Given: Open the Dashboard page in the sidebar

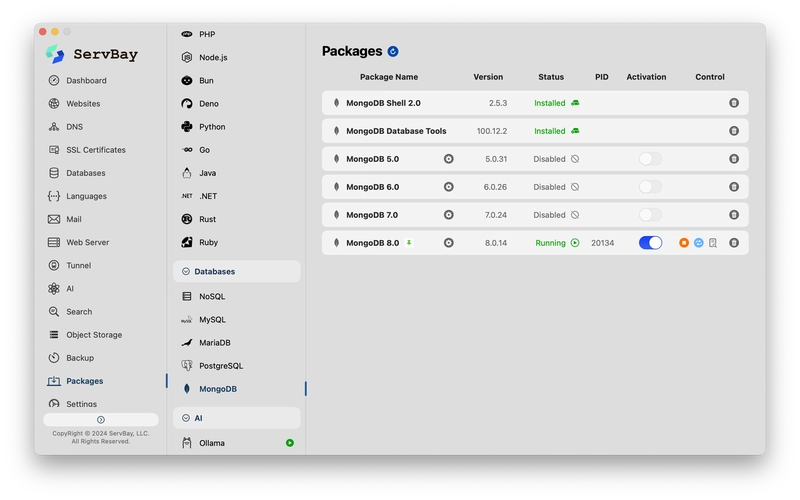Looking at the screenshot, I should coord(86,80).
